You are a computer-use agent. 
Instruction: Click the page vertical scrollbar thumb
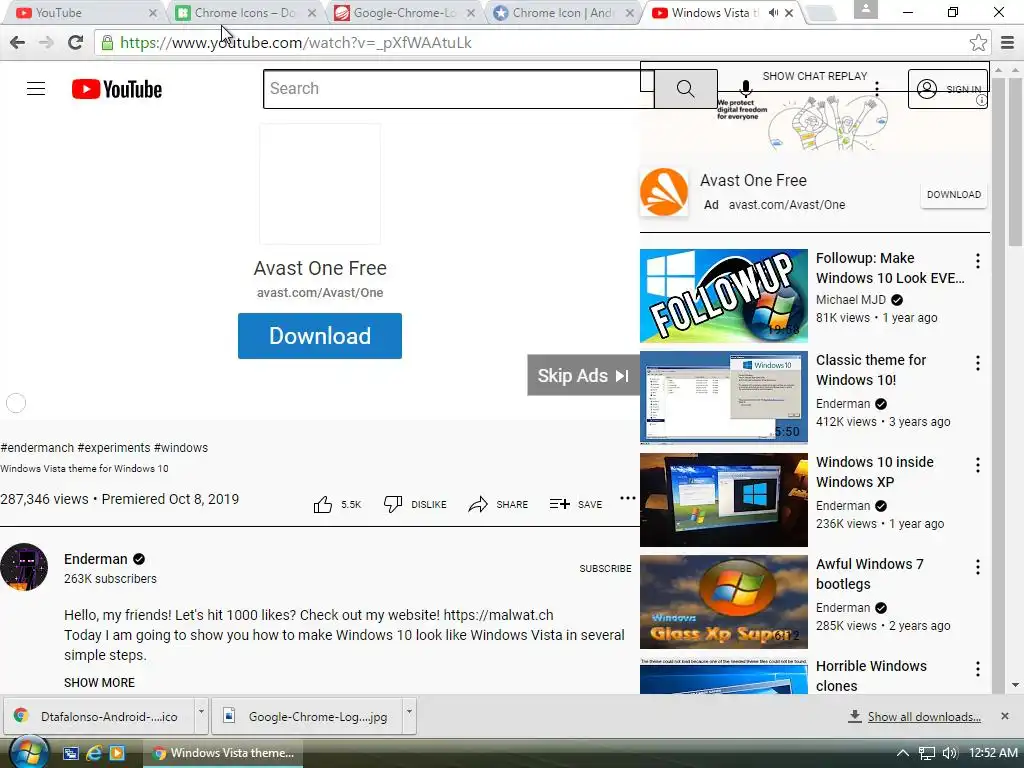1016,161
